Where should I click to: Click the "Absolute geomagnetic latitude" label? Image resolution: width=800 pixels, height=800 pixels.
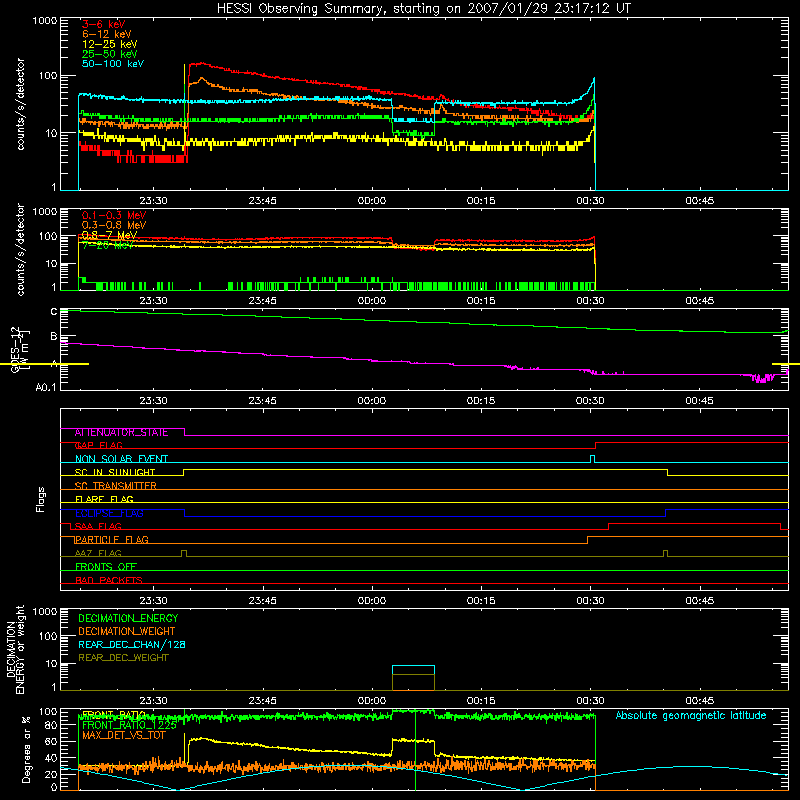tap(691, 716)
